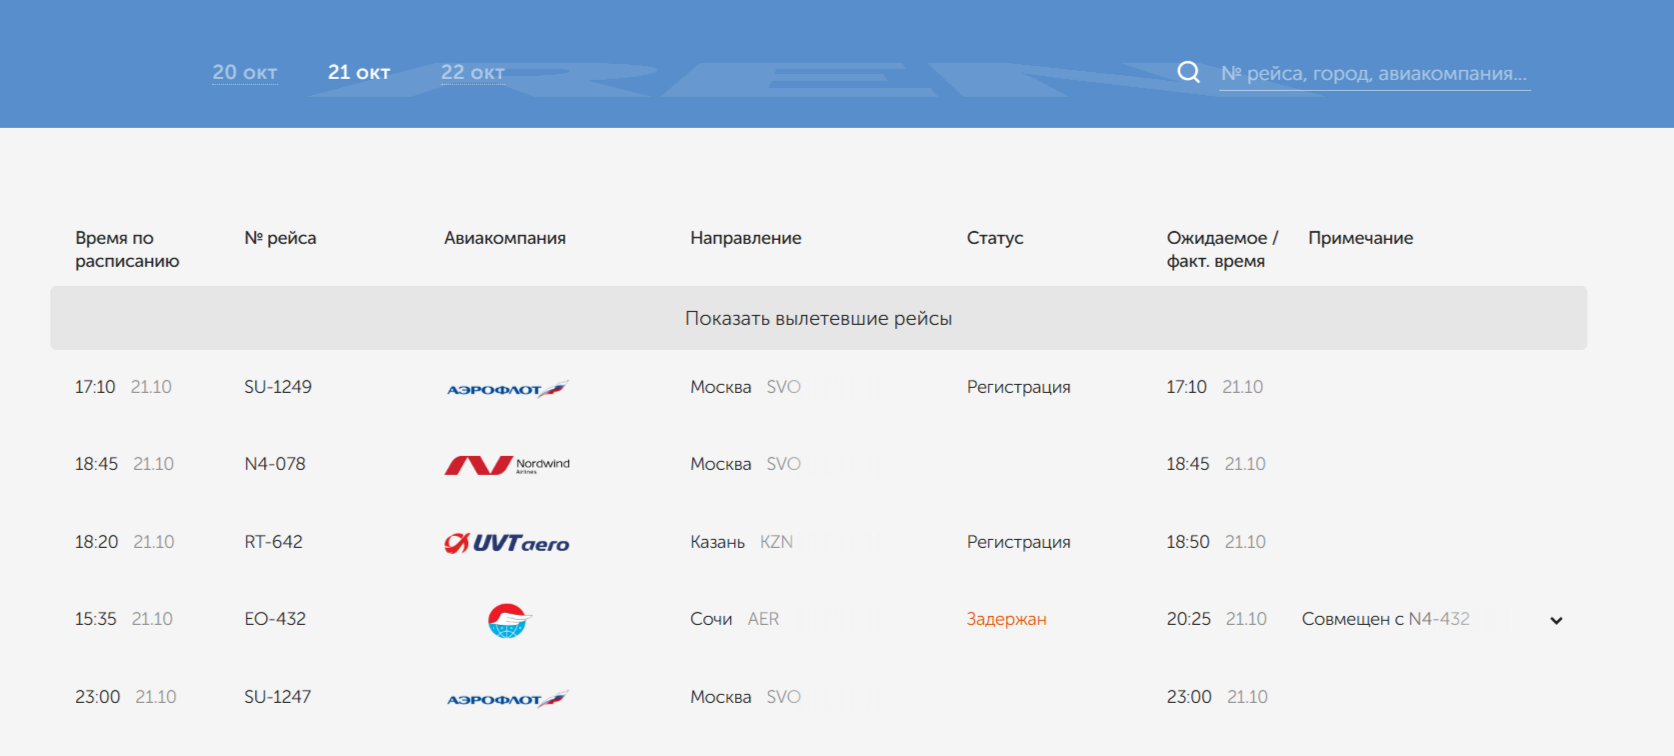Click the Nordwind Airlines logo
Image resolution: width=1674 pixels, height=756 pixels.
pos(507,465)
